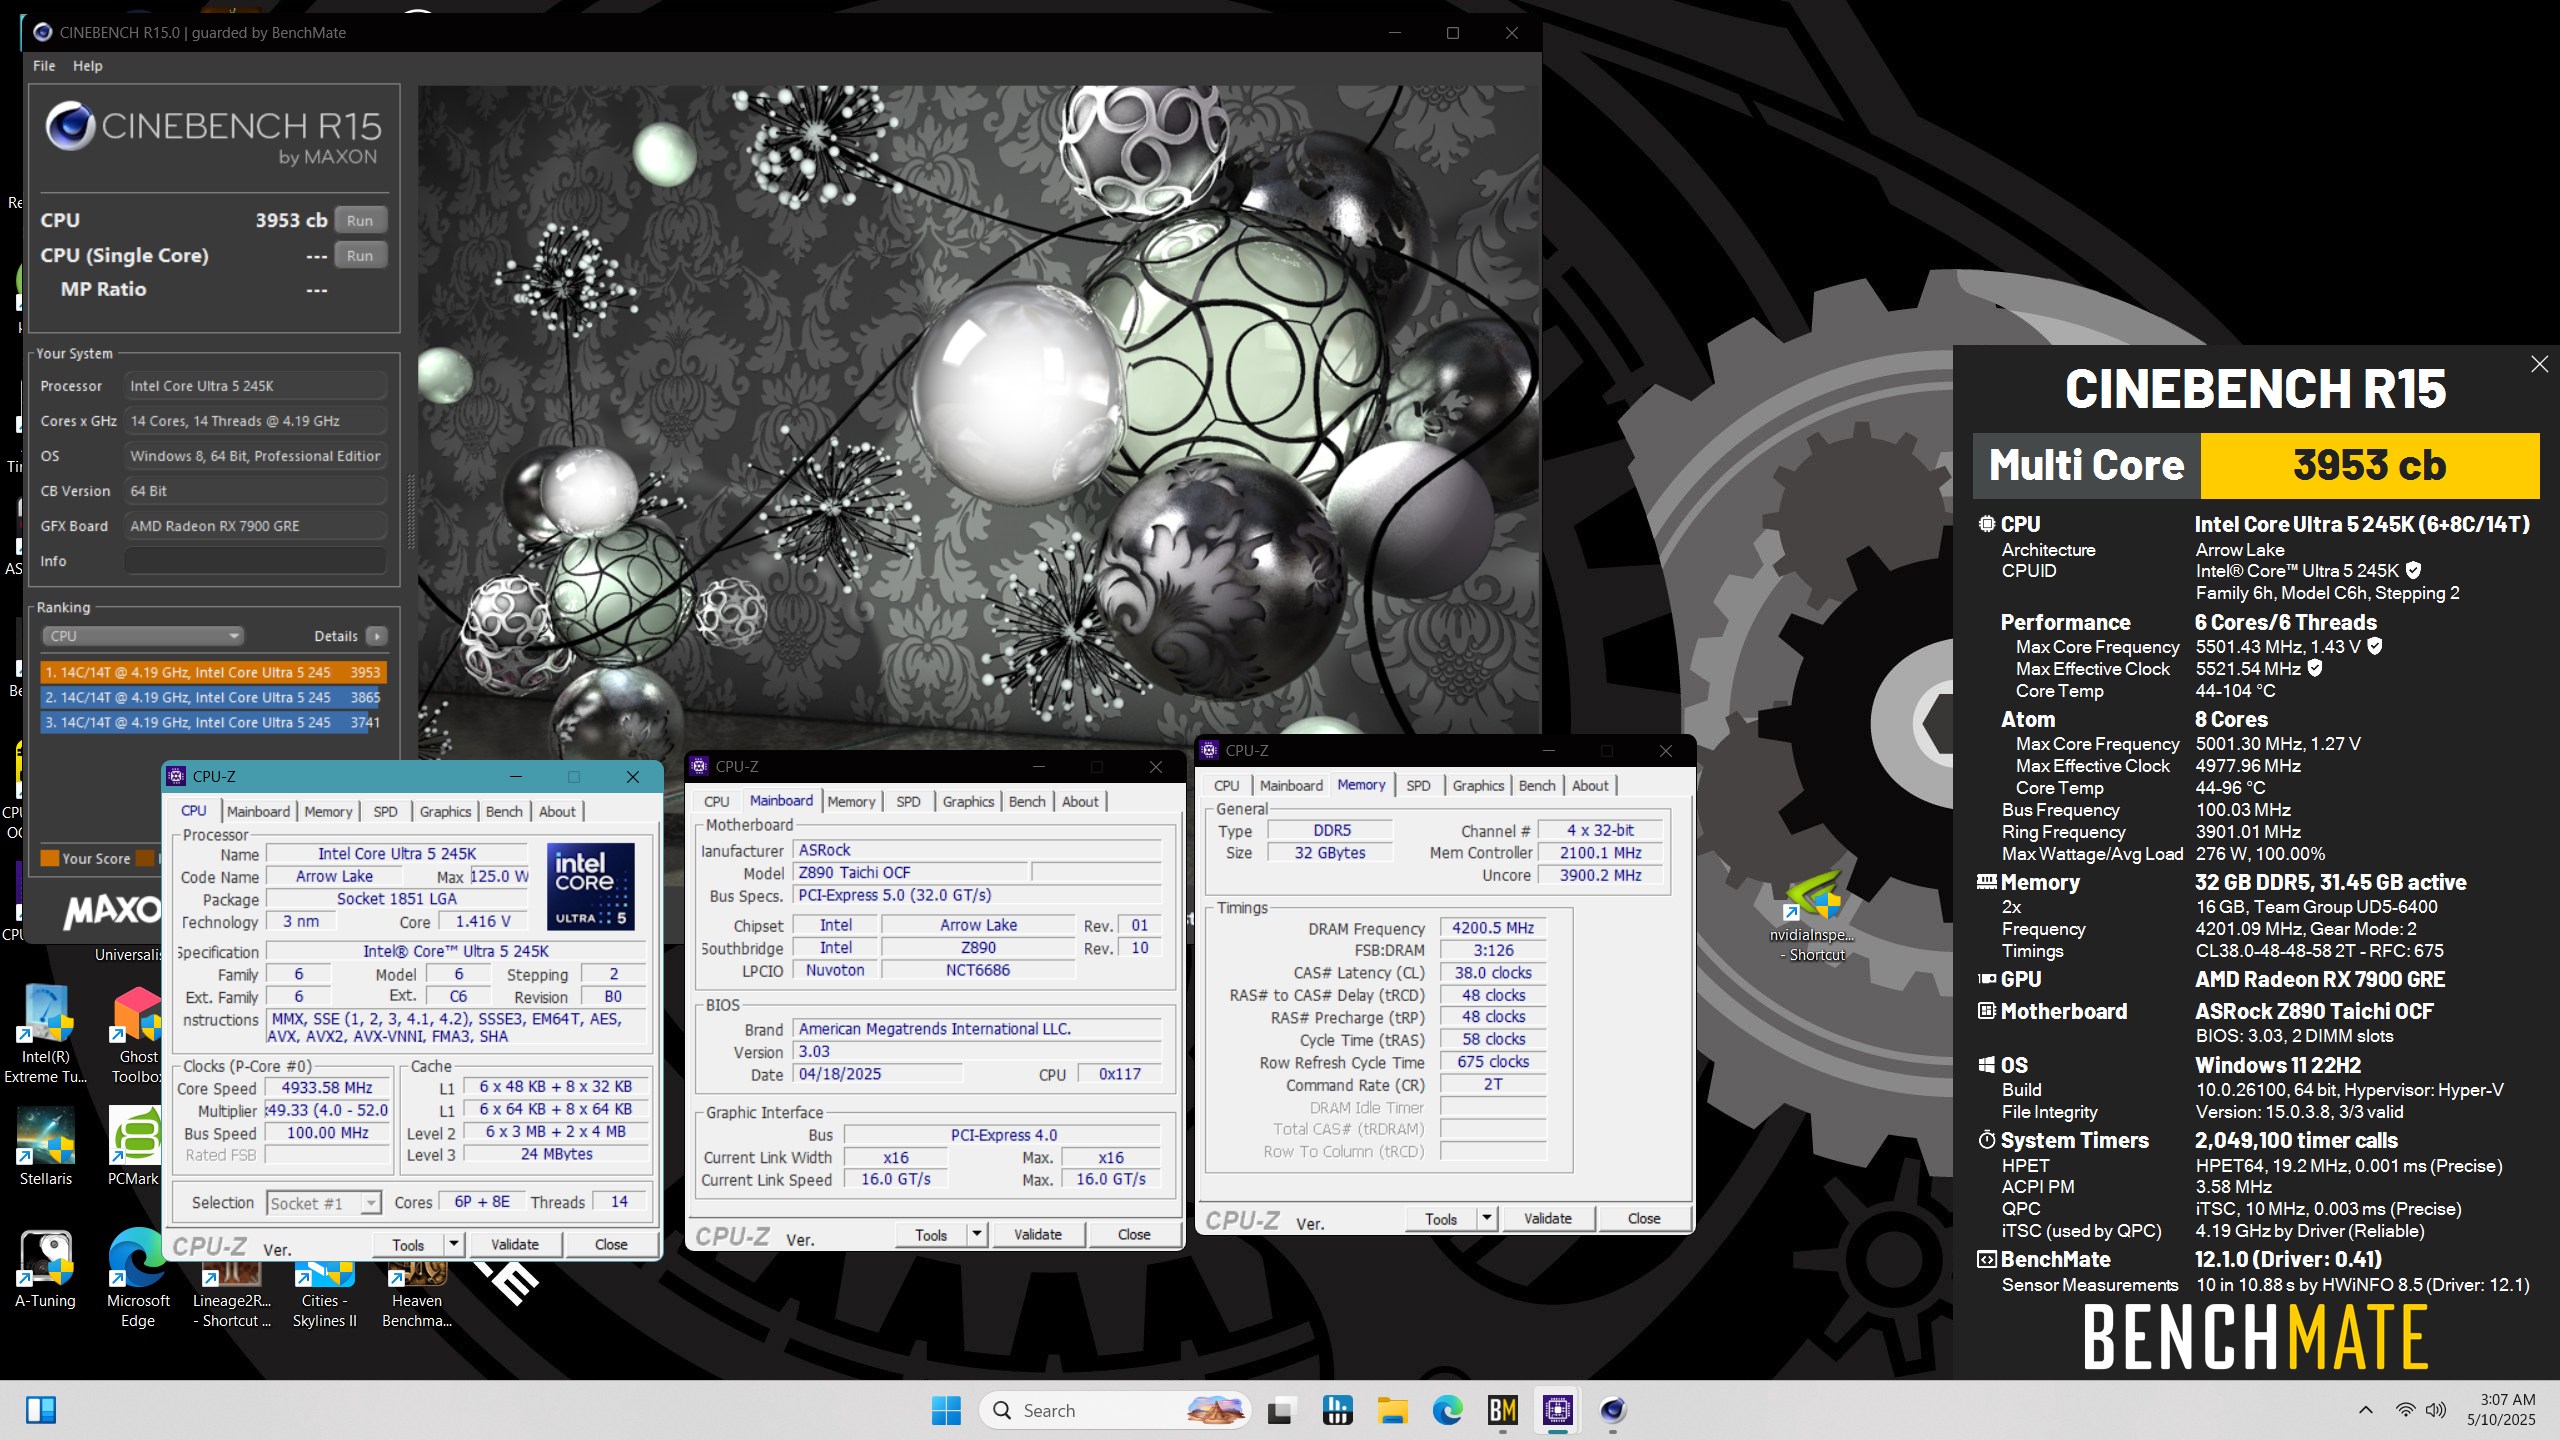
Task: Open CPU-Z taskbar icon
Action: click(x=1558, y=1410)
